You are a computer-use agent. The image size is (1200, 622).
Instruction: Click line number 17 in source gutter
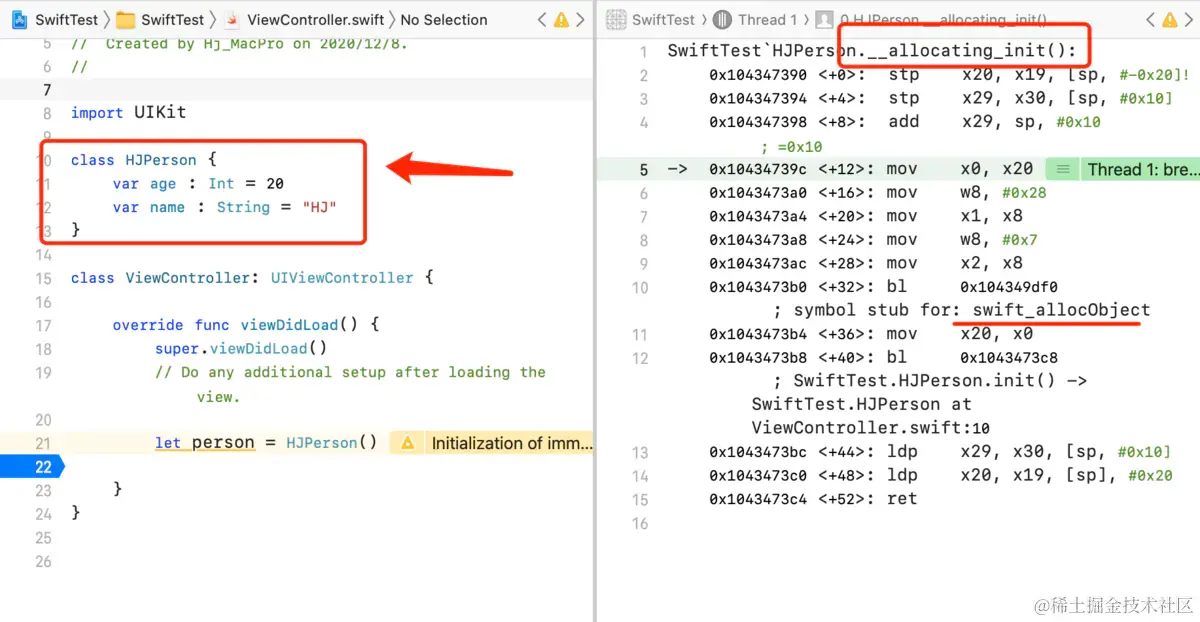coord(42,325)
